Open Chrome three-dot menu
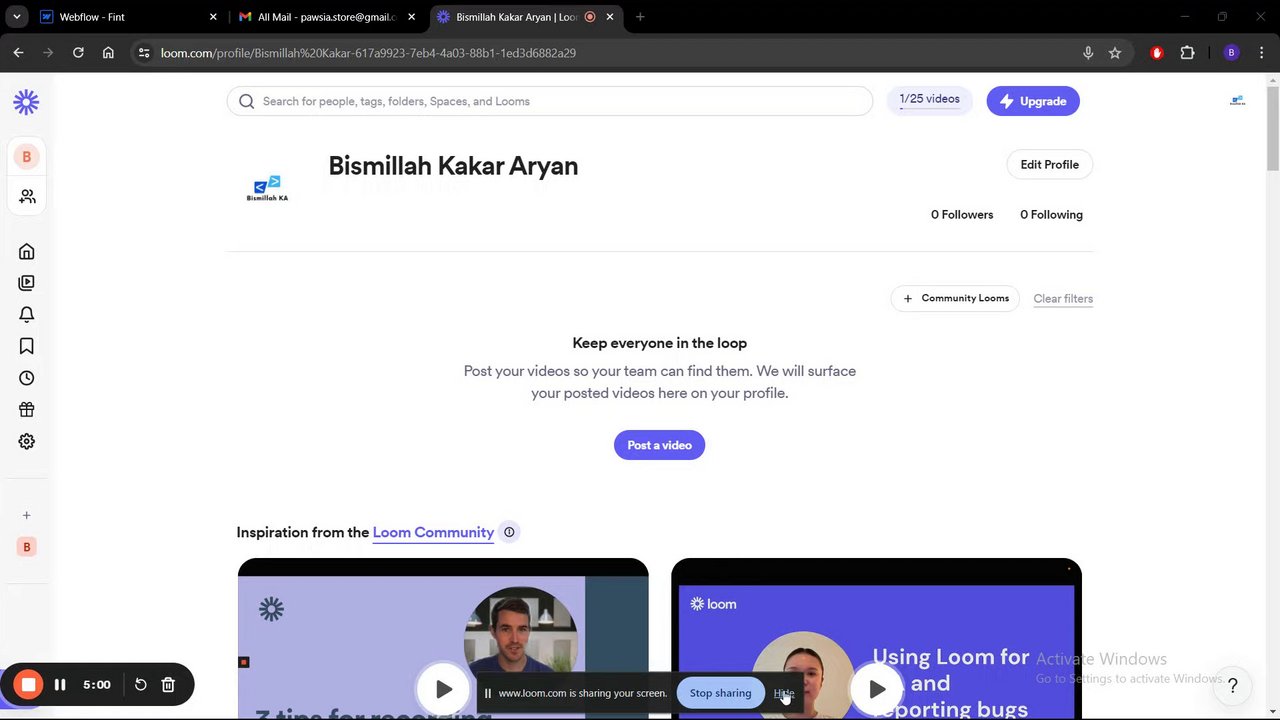 coord(1262,53)
